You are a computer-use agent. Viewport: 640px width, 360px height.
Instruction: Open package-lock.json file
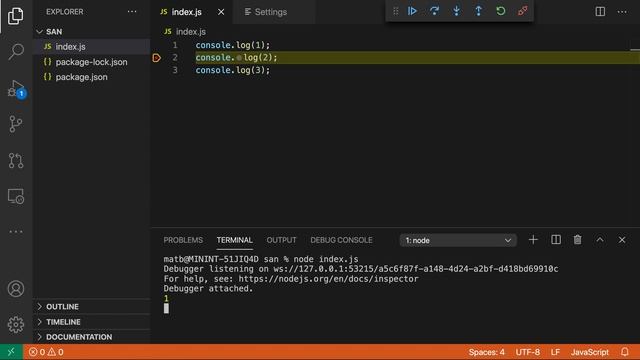[x=91, y=62]
